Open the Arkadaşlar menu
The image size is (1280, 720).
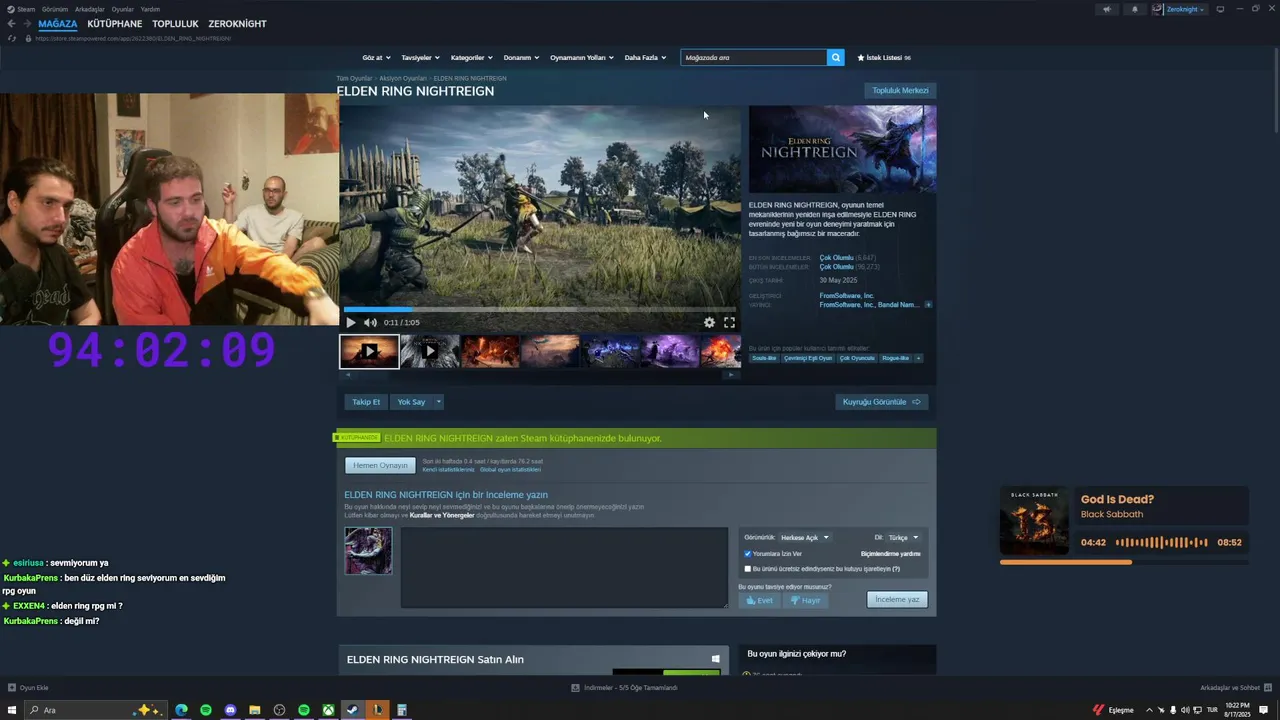(x=89, y=9)
